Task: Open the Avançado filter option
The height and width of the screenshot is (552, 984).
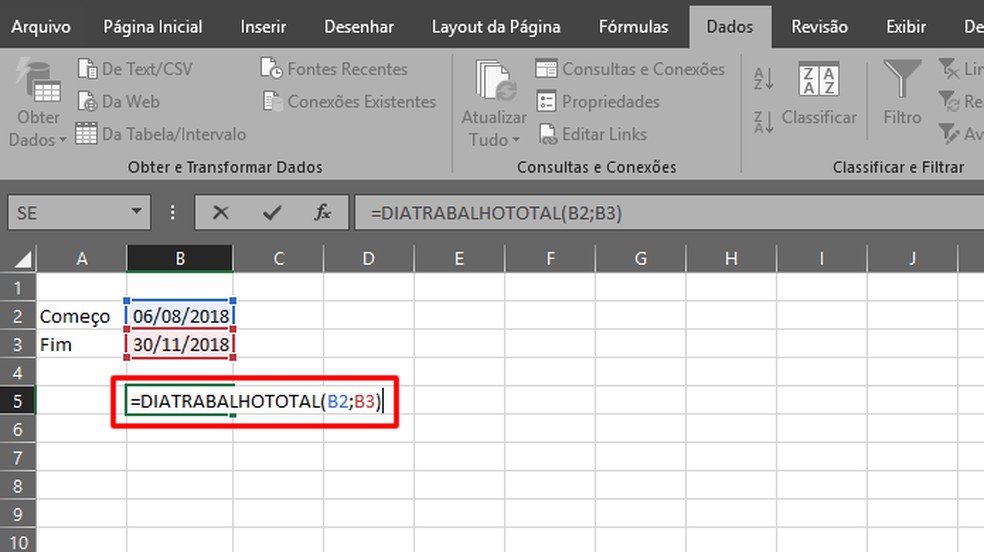Action: 948,133
